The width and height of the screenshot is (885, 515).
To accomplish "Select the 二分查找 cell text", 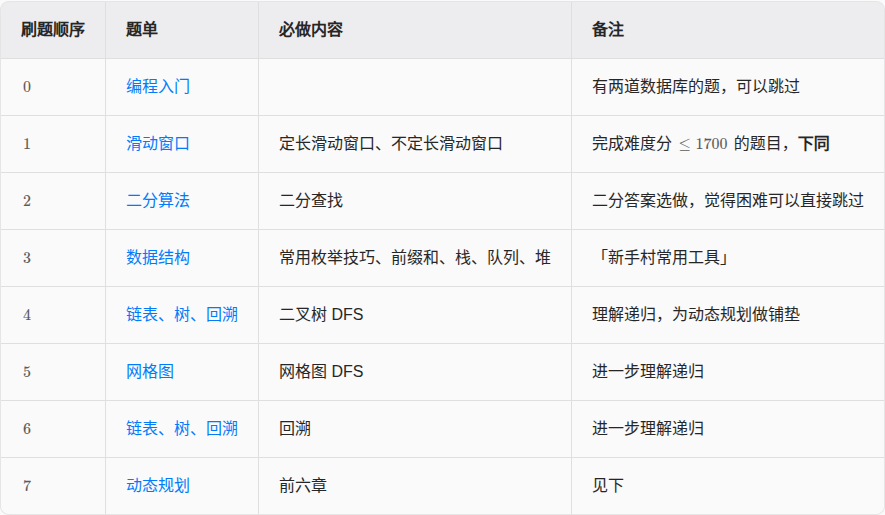I will [x=311, y=201].
